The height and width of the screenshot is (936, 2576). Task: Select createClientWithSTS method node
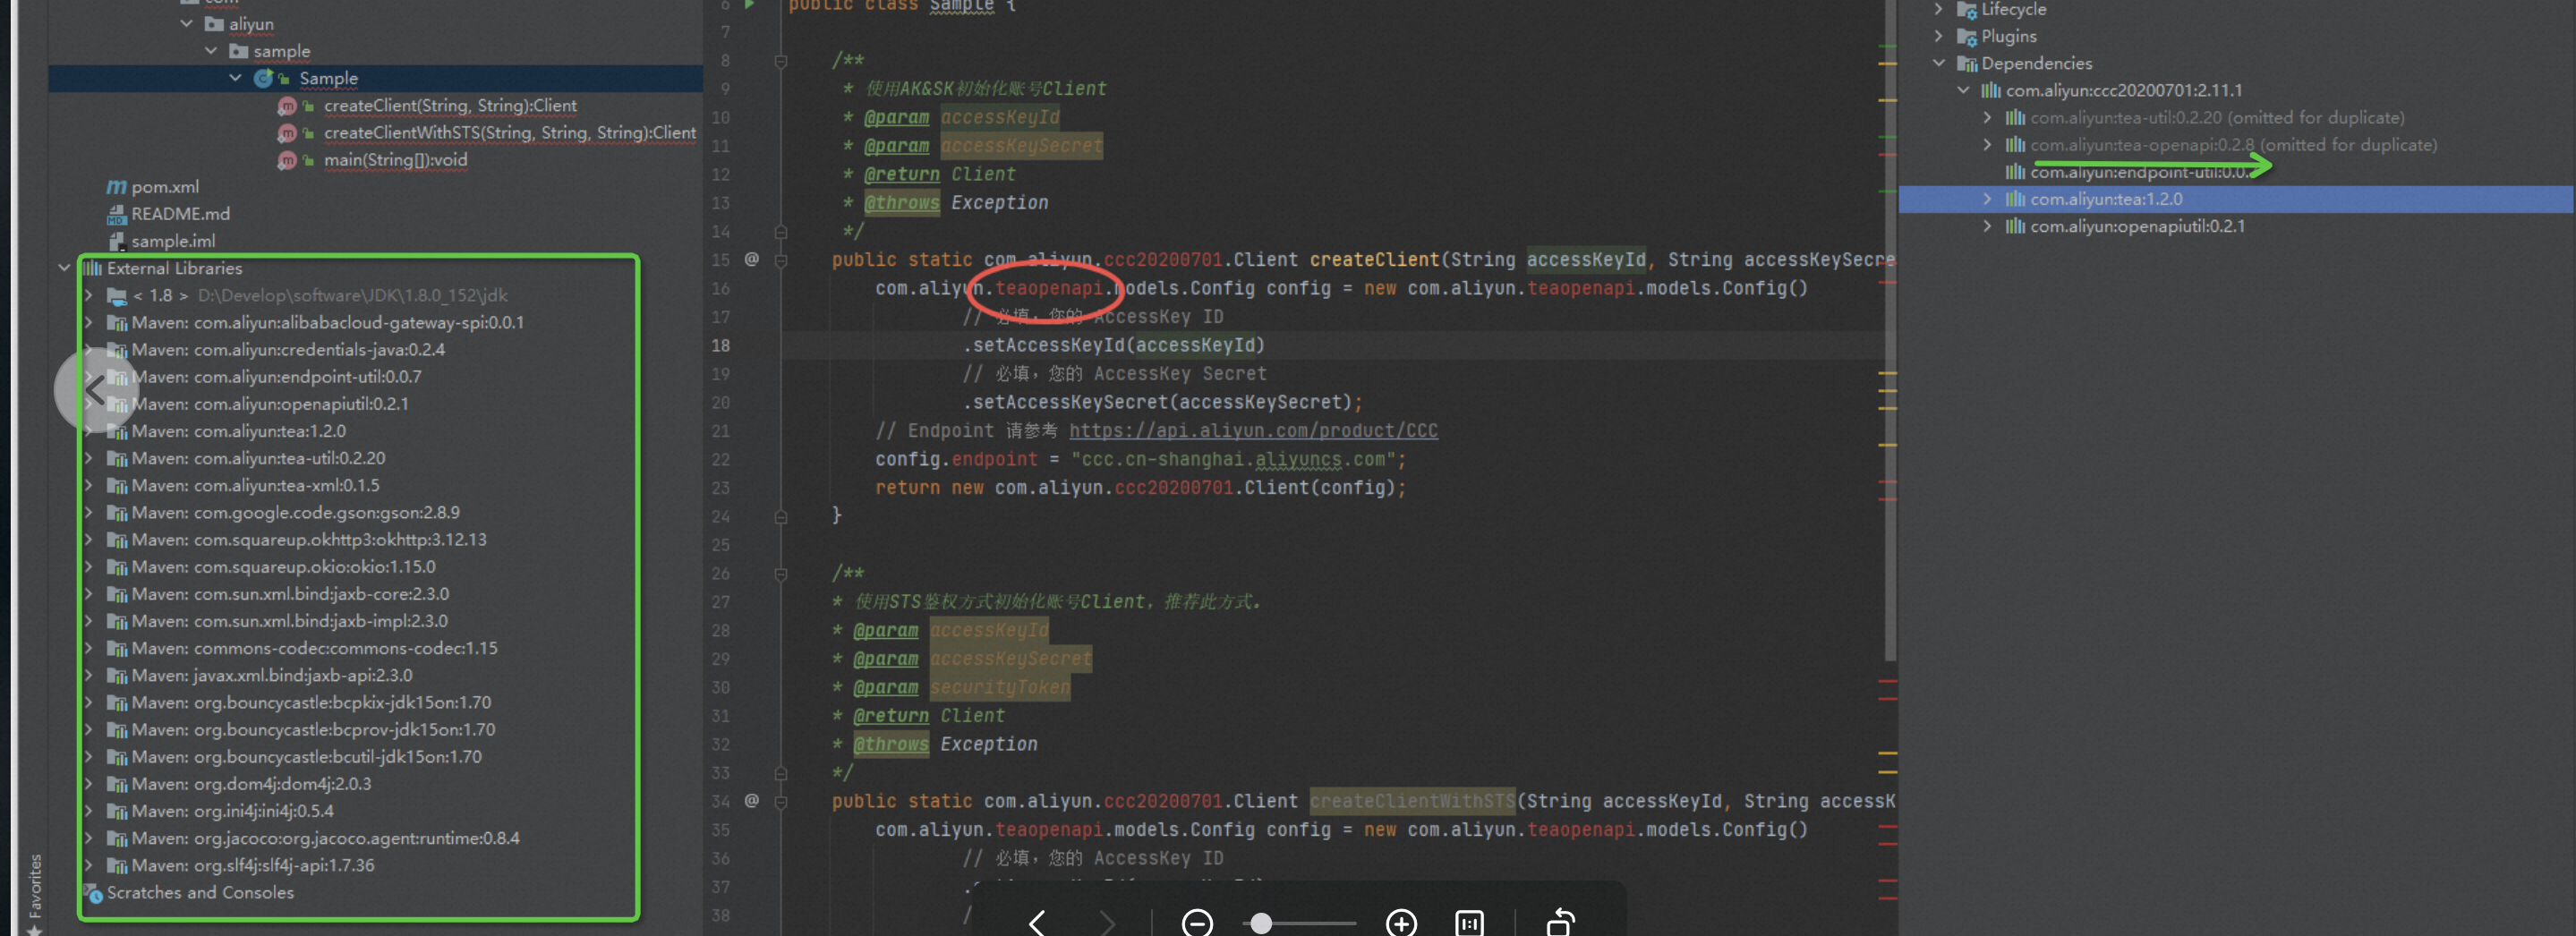[510, 132]
